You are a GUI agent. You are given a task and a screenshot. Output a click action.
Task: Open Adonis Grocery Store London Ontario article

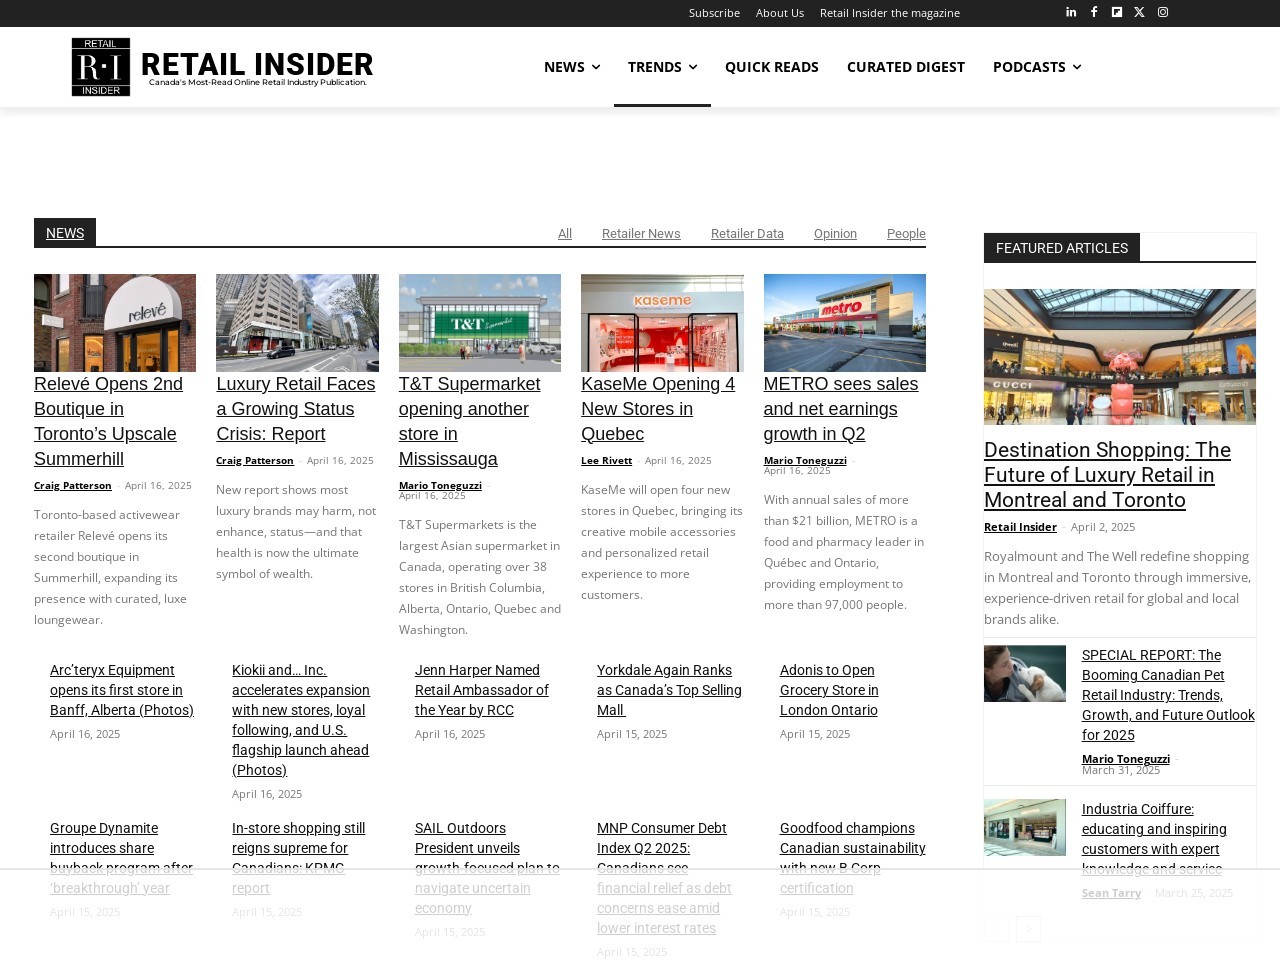click(x=829, y=690)
